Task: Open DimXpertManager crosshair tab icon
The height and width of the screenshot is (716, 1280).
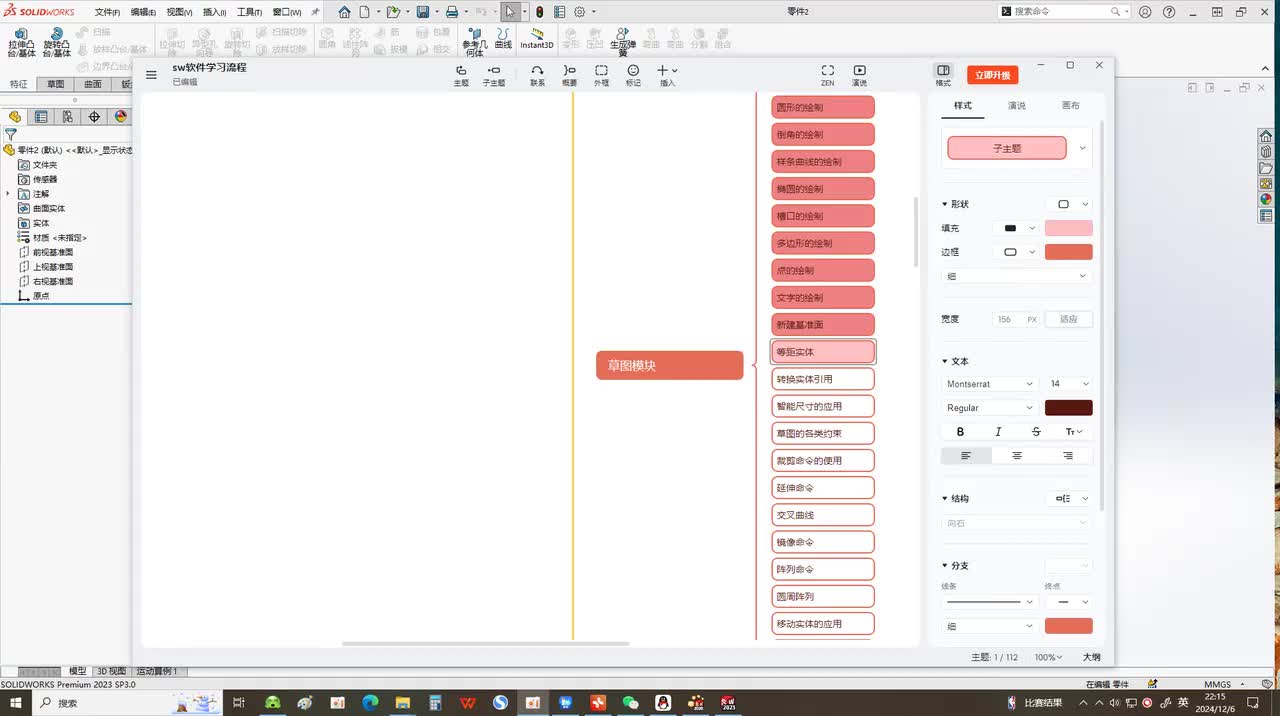Action: pyautogui.click(x=94, y=116)
